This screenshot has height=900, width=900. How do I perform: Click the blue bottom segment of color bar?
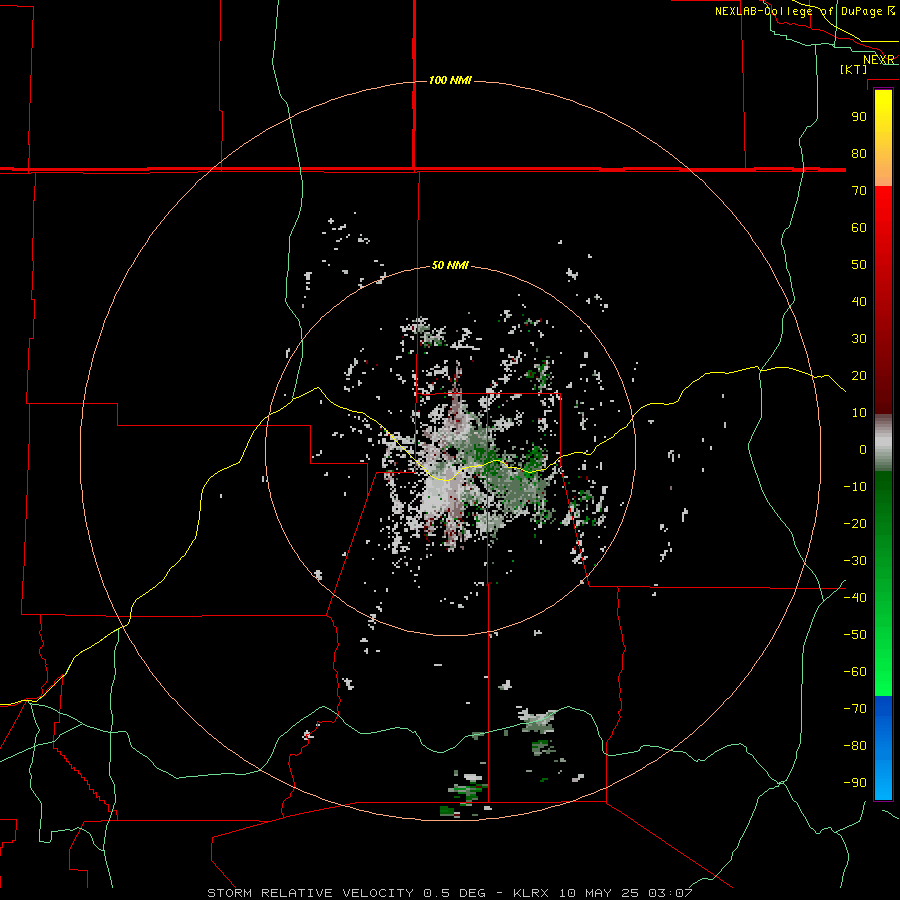(x=883, y=747)
